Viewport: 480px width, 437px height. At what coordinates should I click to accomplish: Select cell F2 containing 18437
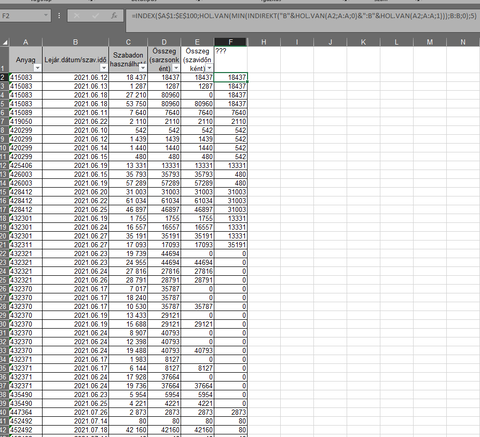click(231, 77)
